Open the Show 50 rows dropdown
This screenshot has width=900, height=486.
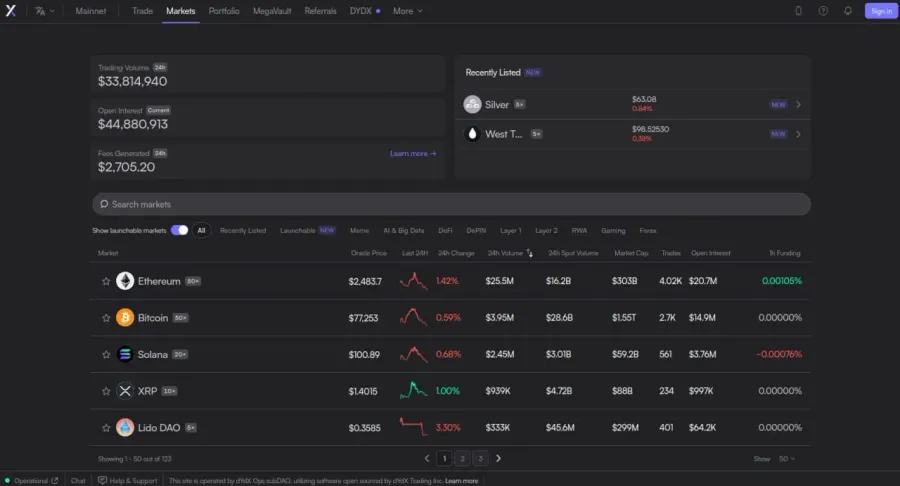[786, 459]
